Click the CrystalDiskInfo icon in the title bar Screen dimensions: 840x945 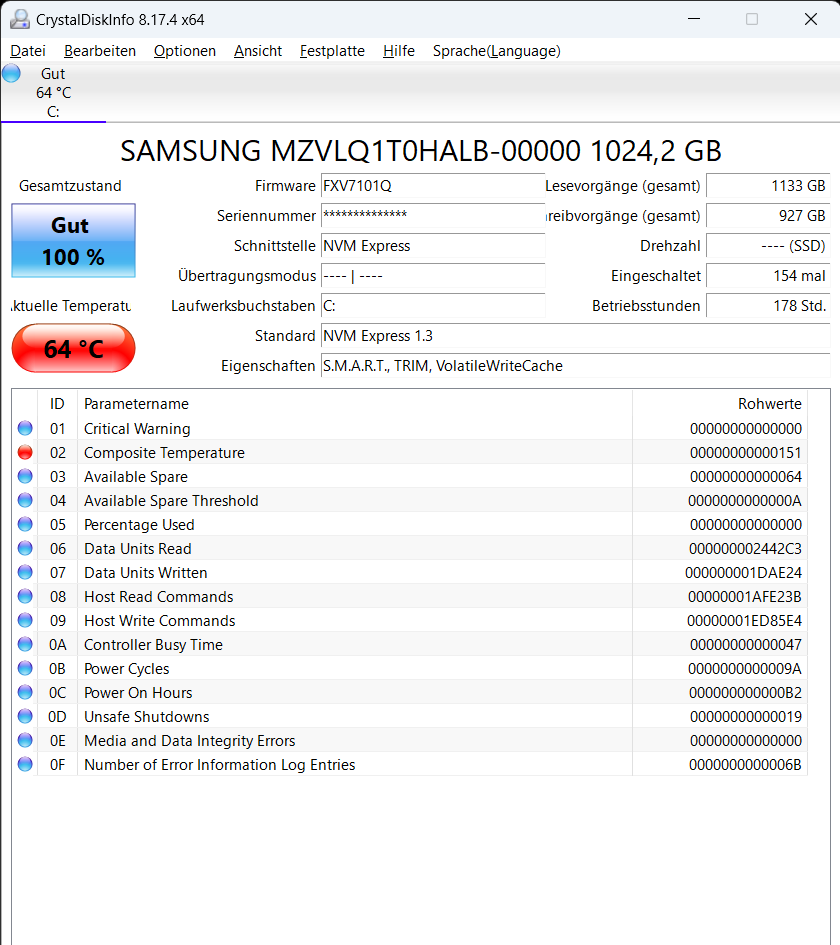pos(17,18)
